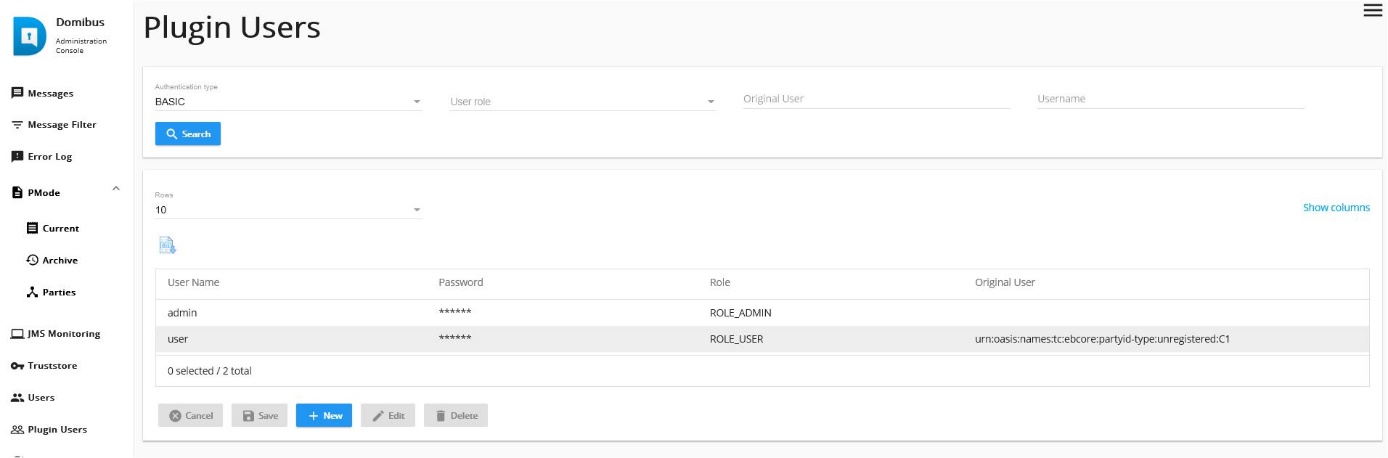Click the Plugin Users people icon
This screenshot has height=458, width=1388.
coord(17,430)
